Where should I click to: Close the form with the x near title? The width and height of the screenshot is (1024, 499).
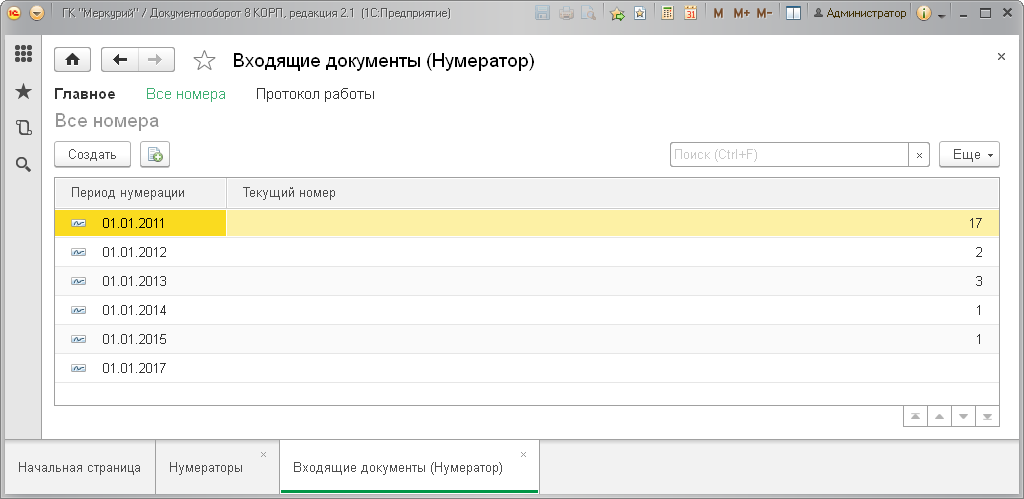tap(1001, 57)
